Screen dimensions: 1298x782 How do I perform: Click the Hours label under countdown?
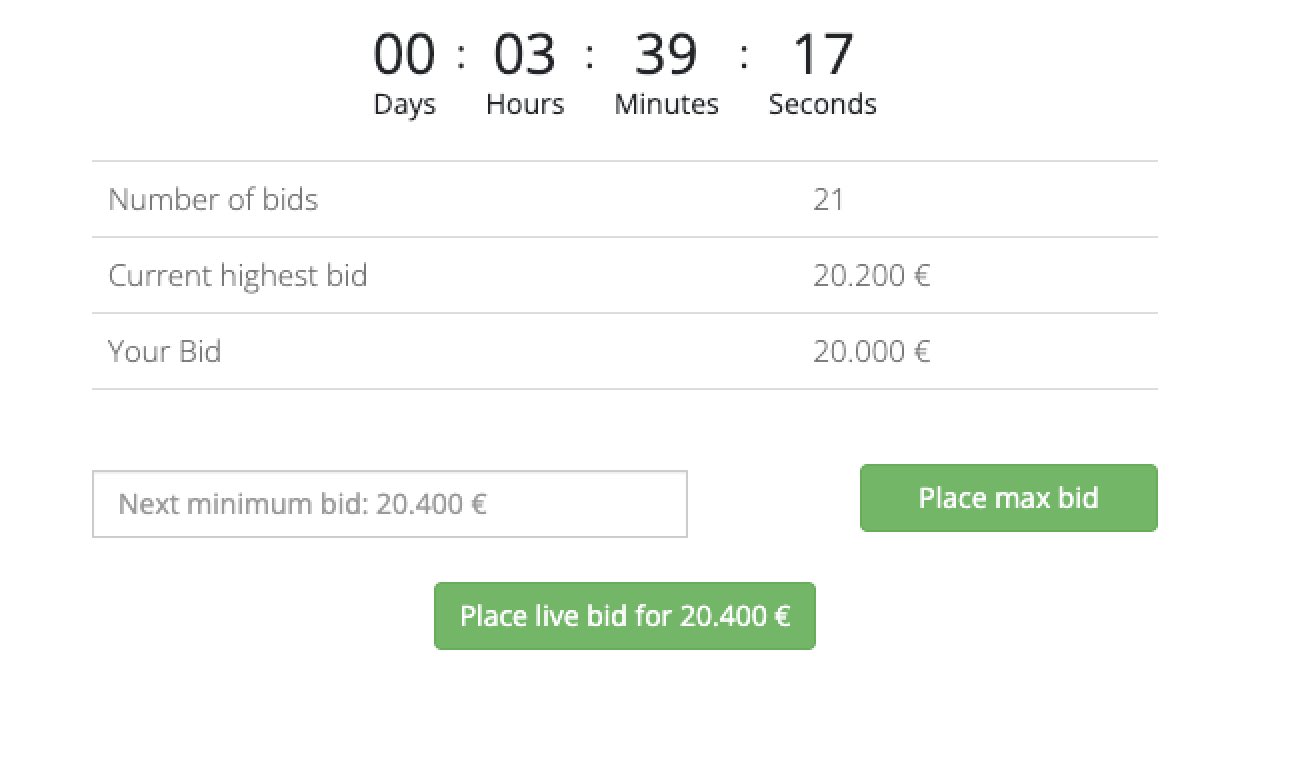click(525, 104)
